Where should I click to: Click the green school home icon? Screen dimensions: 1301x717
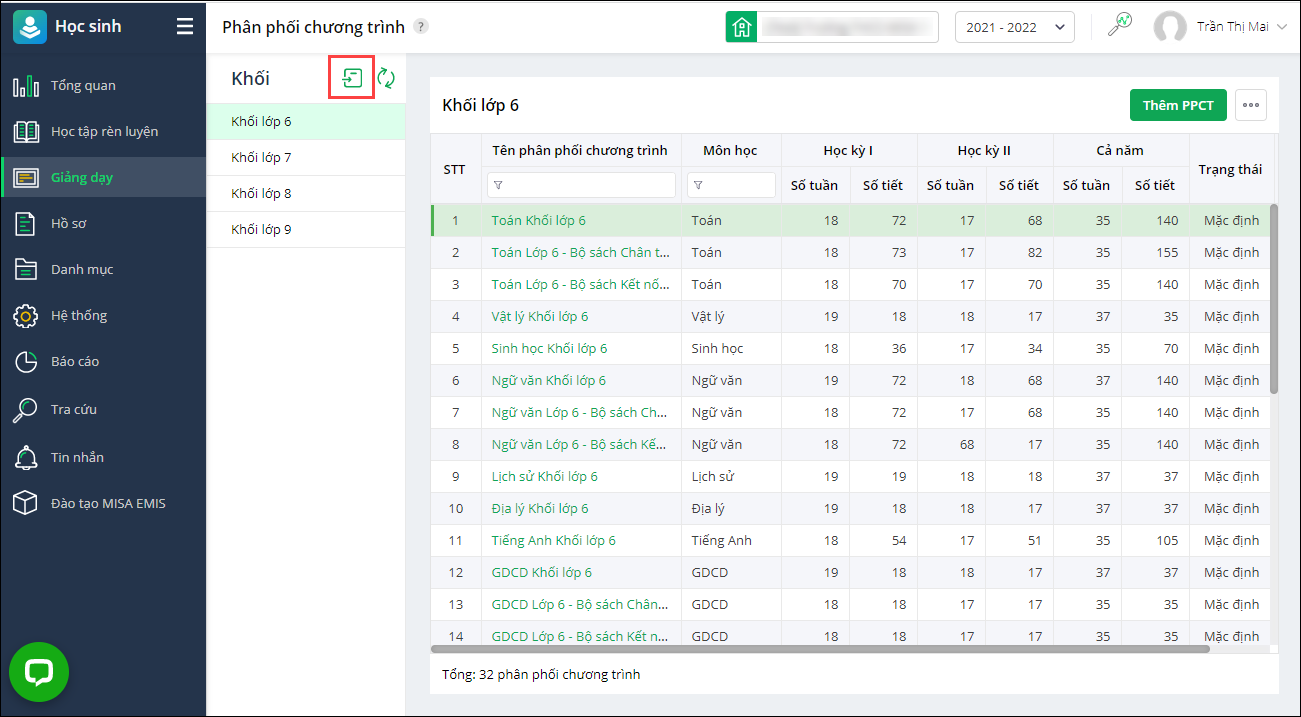741,27
